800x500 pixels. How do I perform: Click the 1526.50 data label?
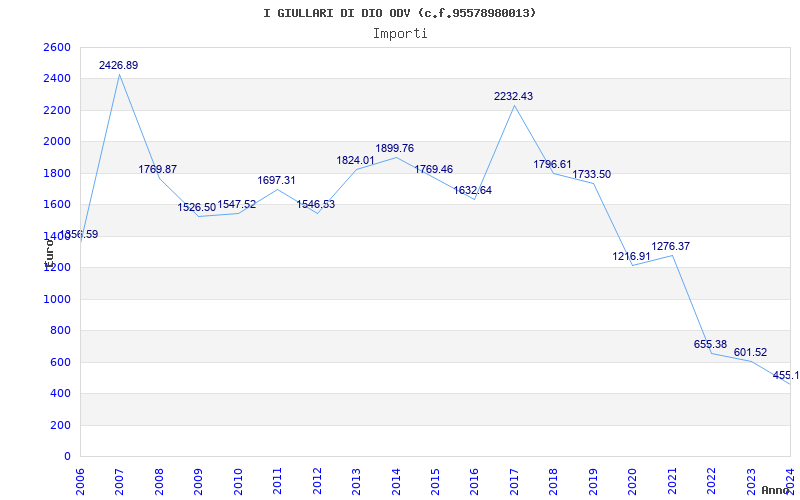pos(197,208)
